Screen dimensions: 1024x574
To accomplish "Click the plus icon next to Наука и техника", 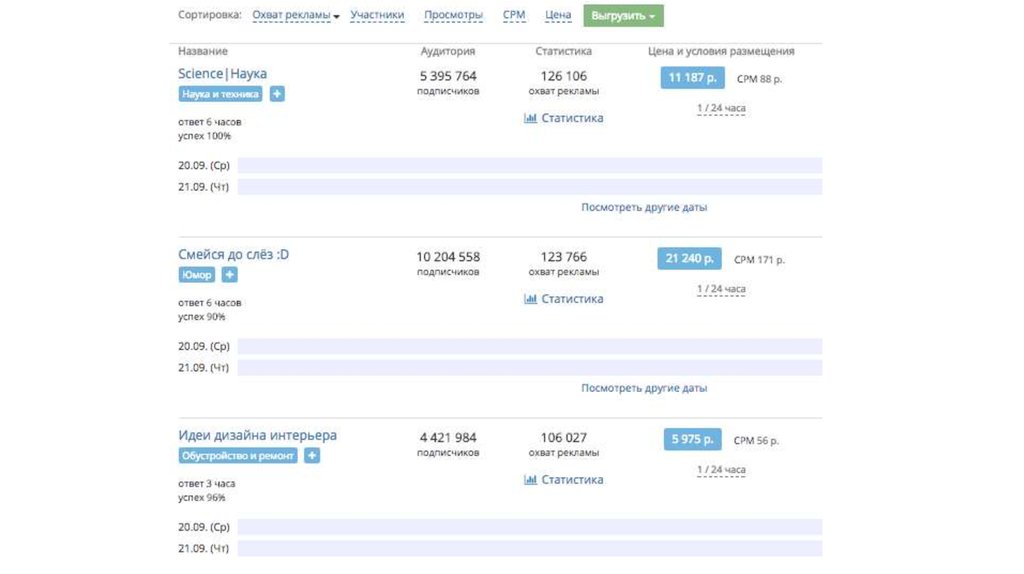I will 277,94.
